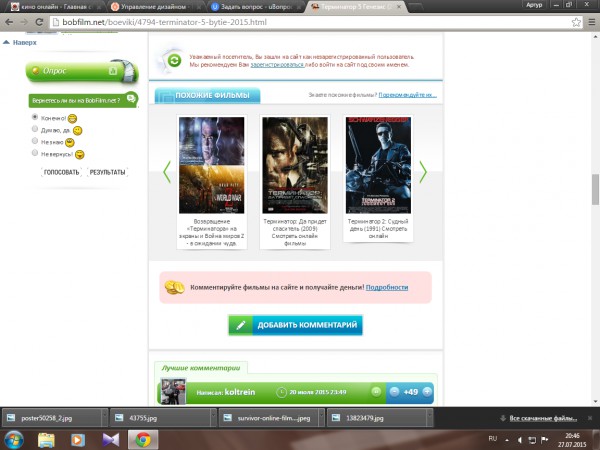Open dropdown for survivor-online-film download
The image size is (600, 450).
(x=321, y=418)
